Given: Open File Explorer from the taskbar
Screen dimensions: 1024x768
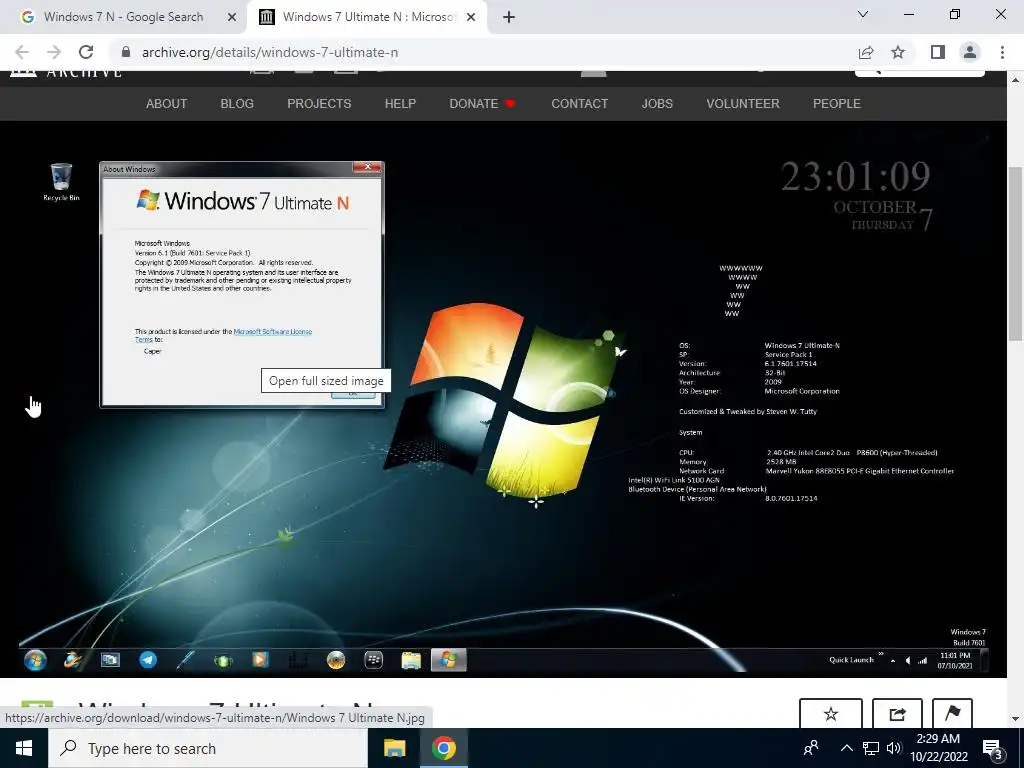Looking at the screenshot, I should click(394, 748).
